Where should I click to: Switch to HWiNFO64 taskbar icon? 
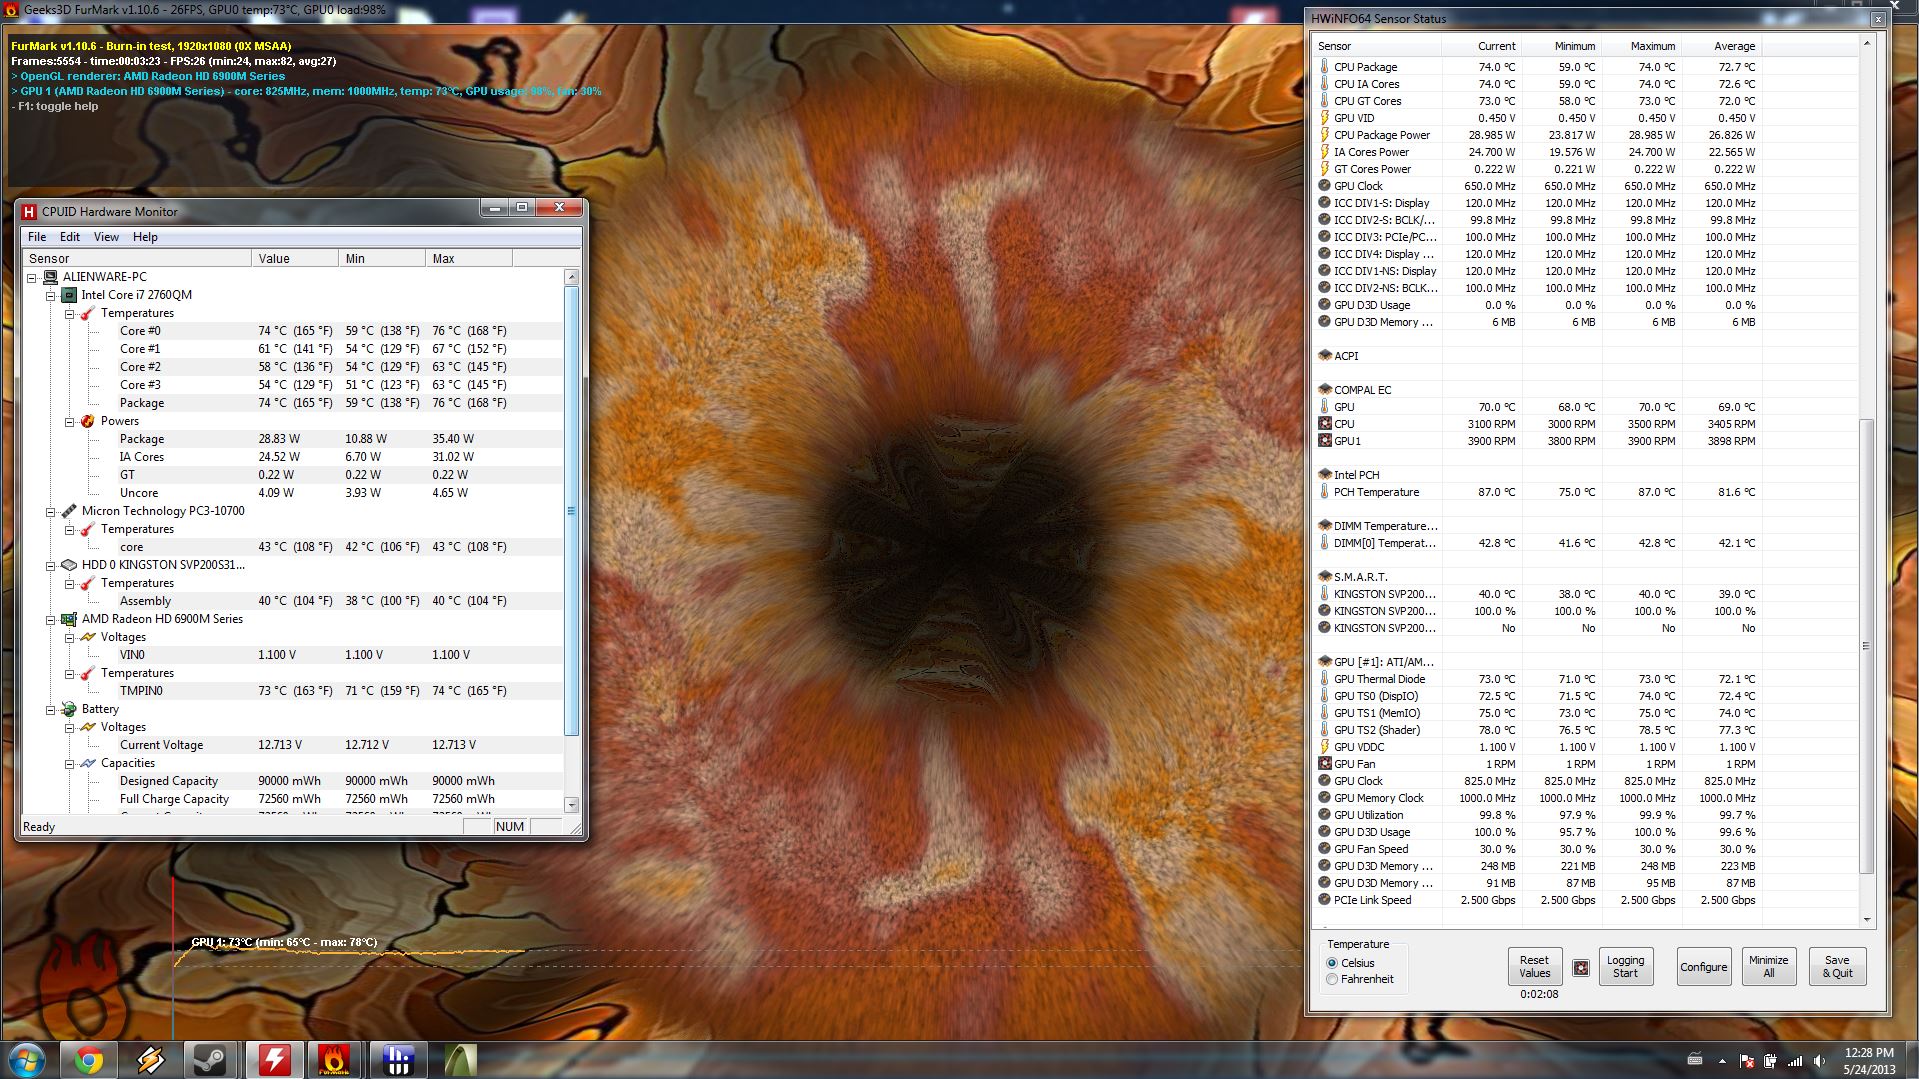(398, 1060)
